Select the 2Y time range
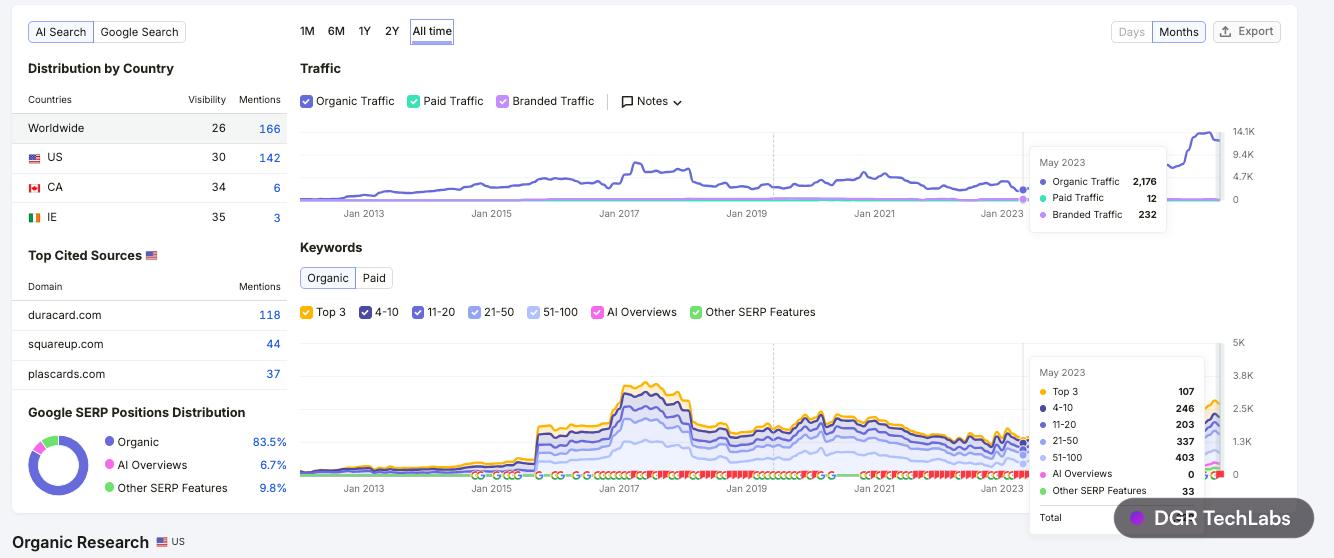 pos(392,31)
